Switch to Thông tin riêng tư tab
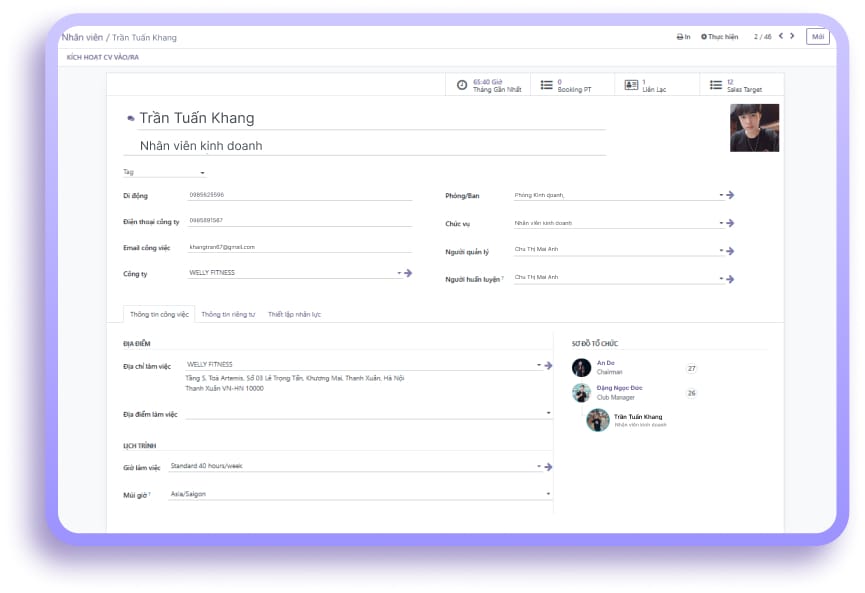 pos(228,314)
